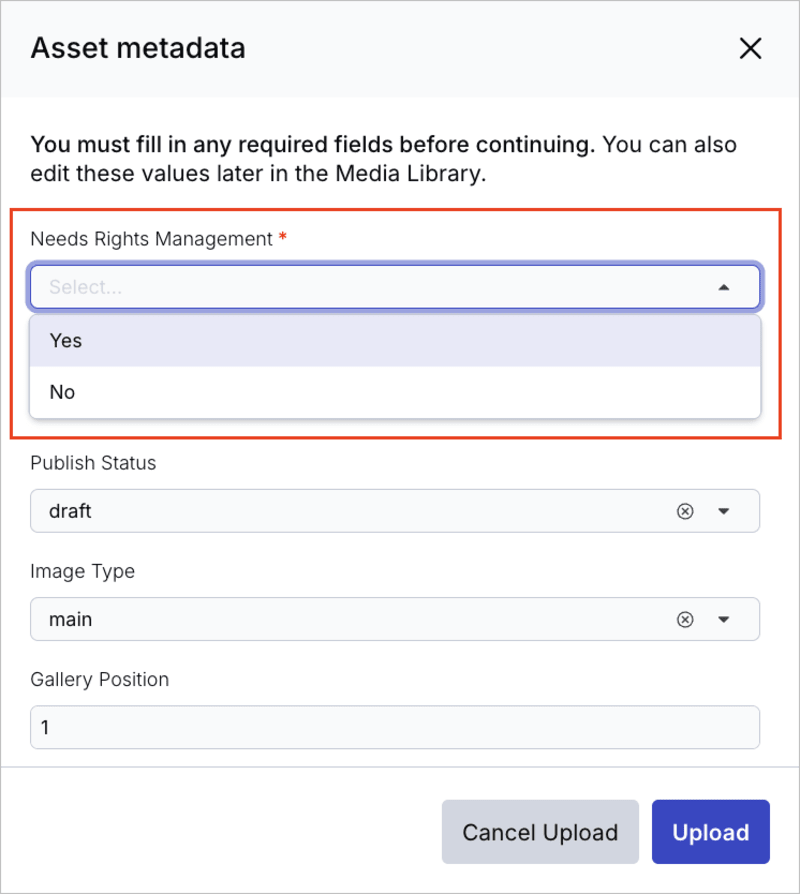Select No for Needs Rights Management
This screenshot has height=894, width=800.
click(x=62, y=392)
